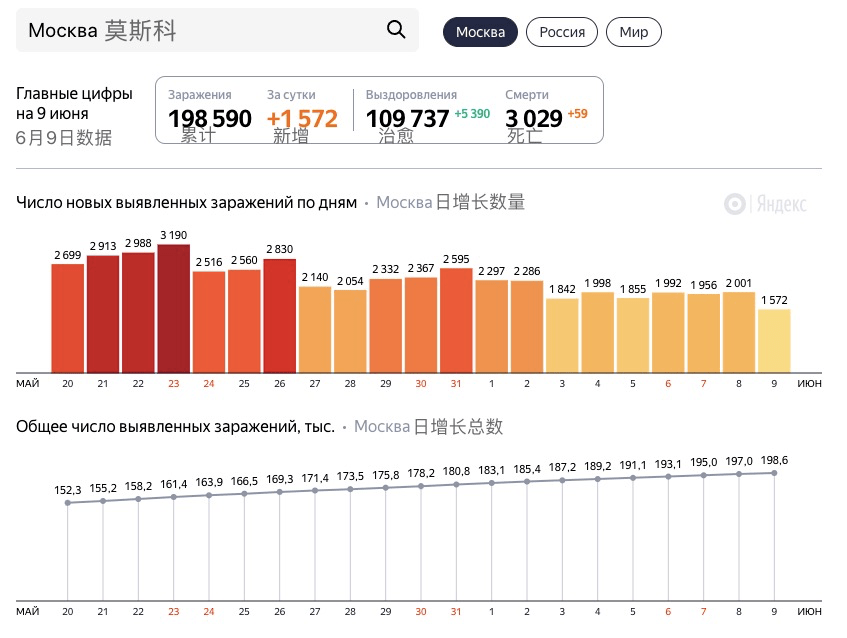Viewport: 847px width, 638px height.
Task: Click the deaths value 3 029
Action: (x=534, y=118)
